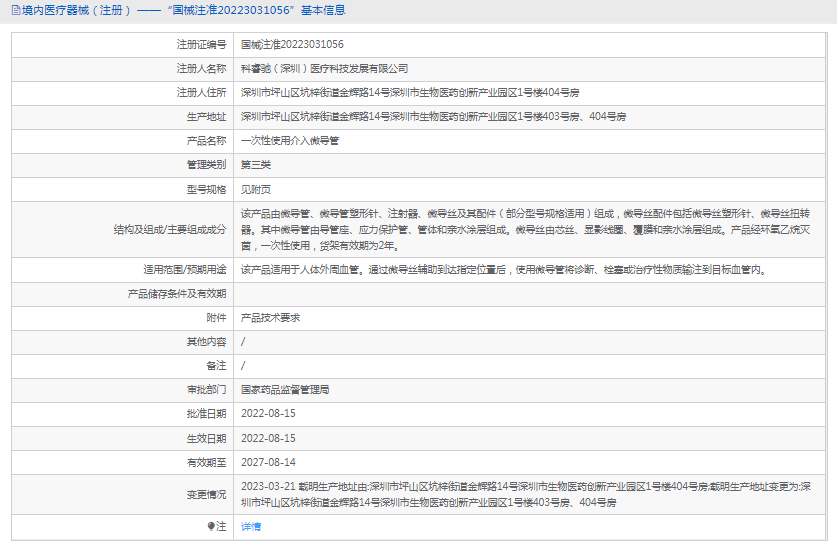Click the bulb icon next to 注

point(211,527)
